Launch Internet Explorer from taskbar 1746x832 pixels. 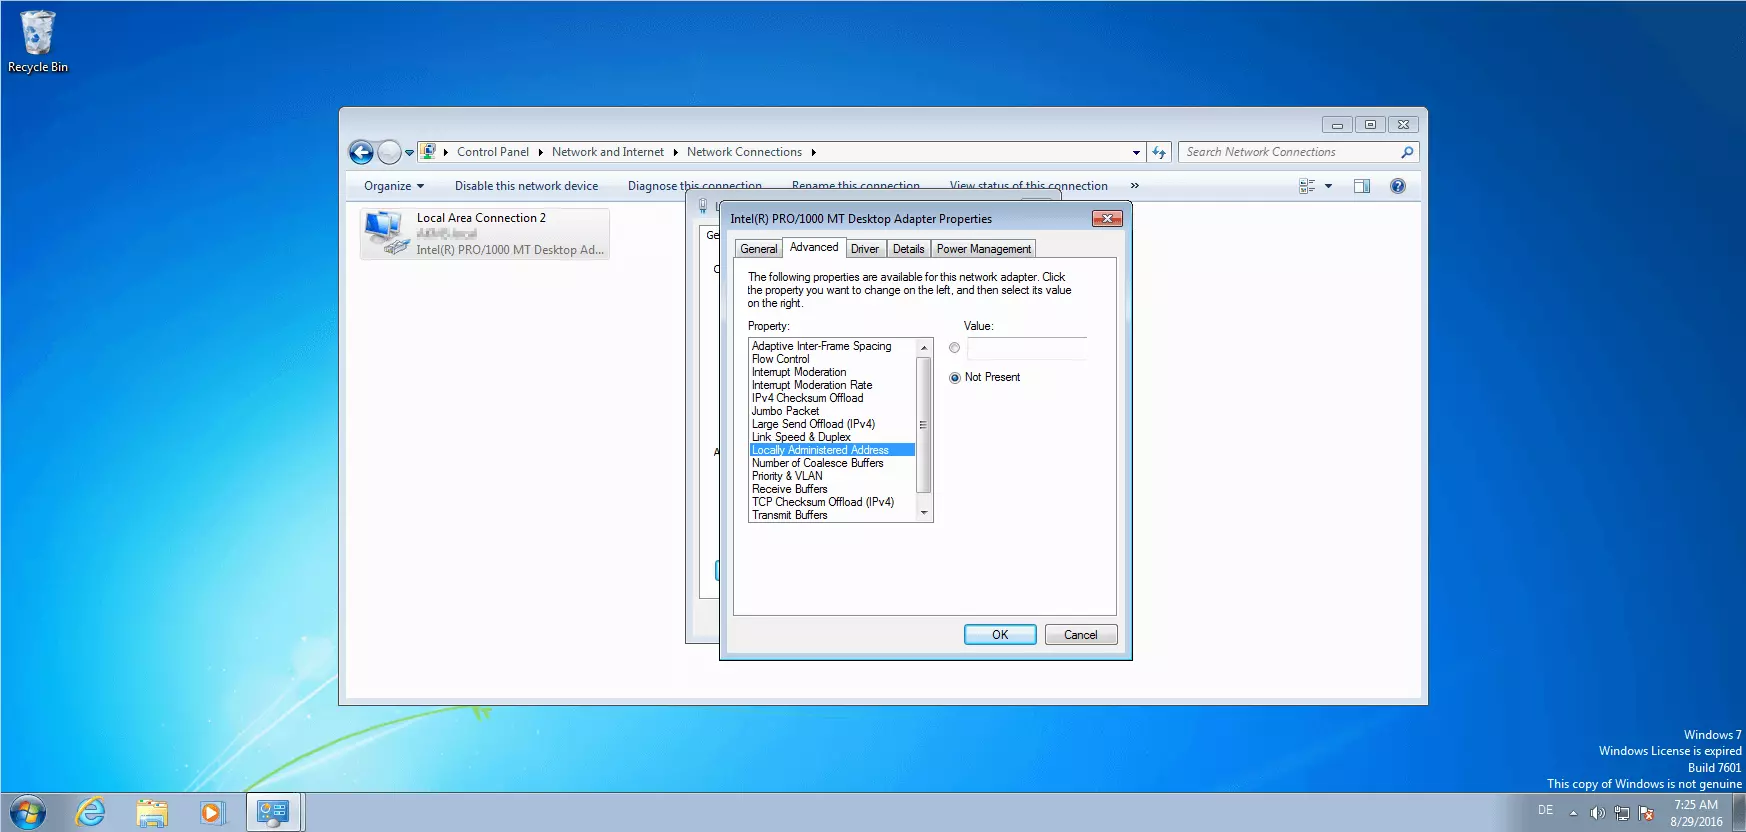(91, 812)
